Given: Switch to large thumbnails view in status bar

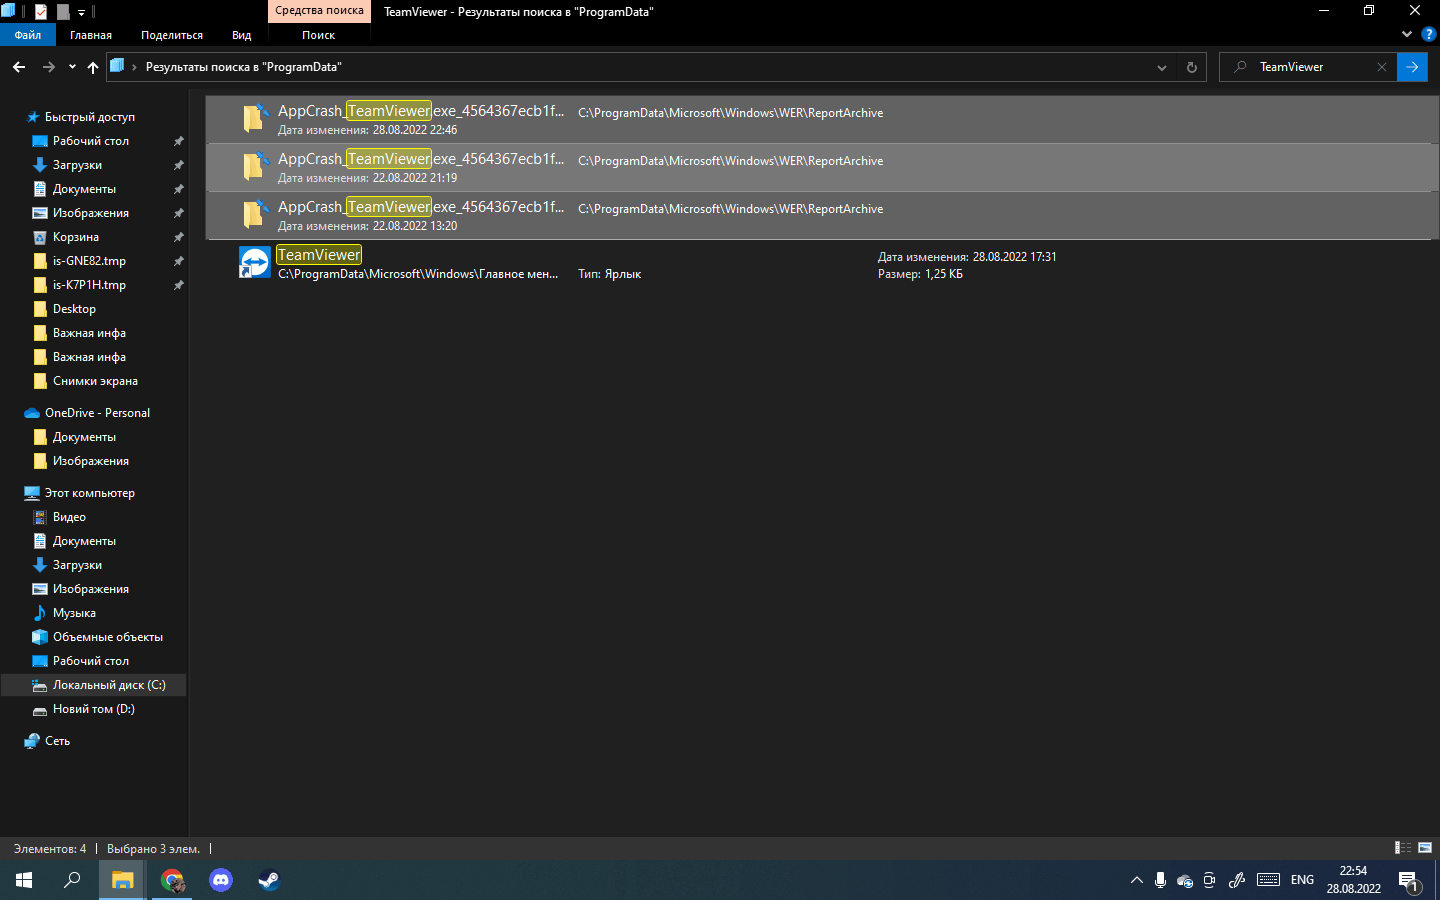Looking at the screenshot, I should [x=1425, y=848].
